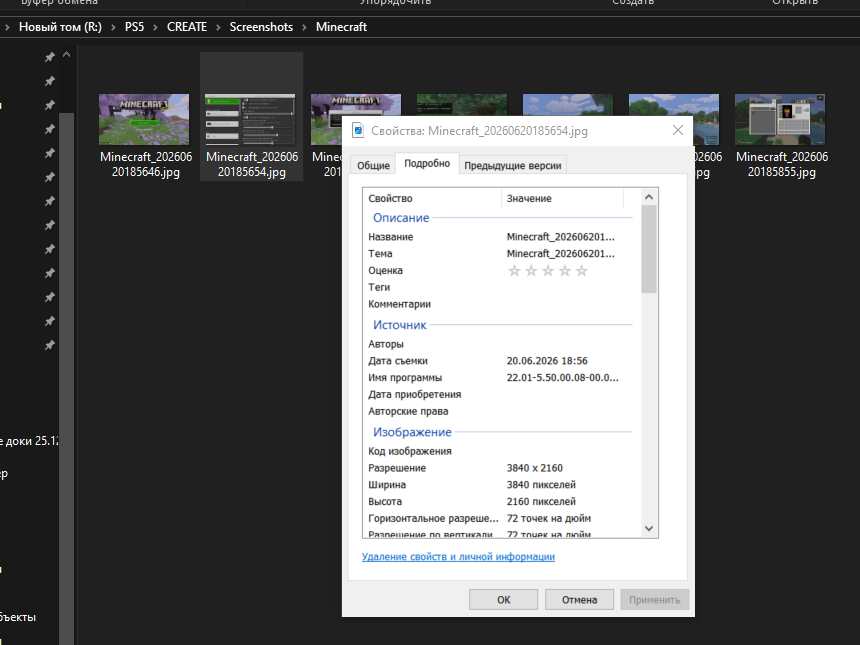Viewport: 860px width, 645px height.
Task: Click the image file icon in Properties title bar
Action: click(x=358, y=131)
